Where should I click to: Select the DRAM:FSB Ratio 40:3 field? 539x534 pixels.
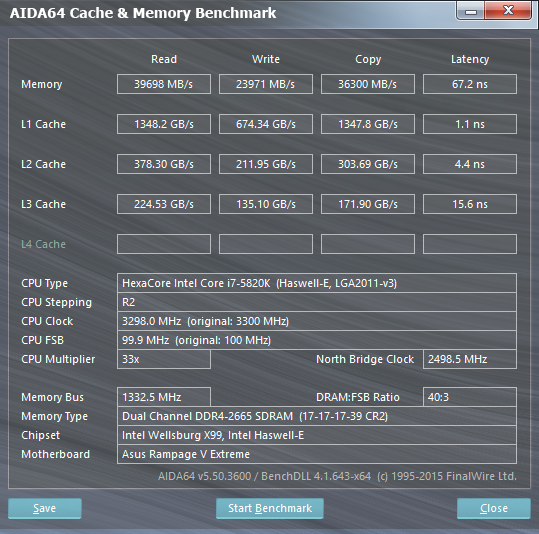click(x=470, y=397)
